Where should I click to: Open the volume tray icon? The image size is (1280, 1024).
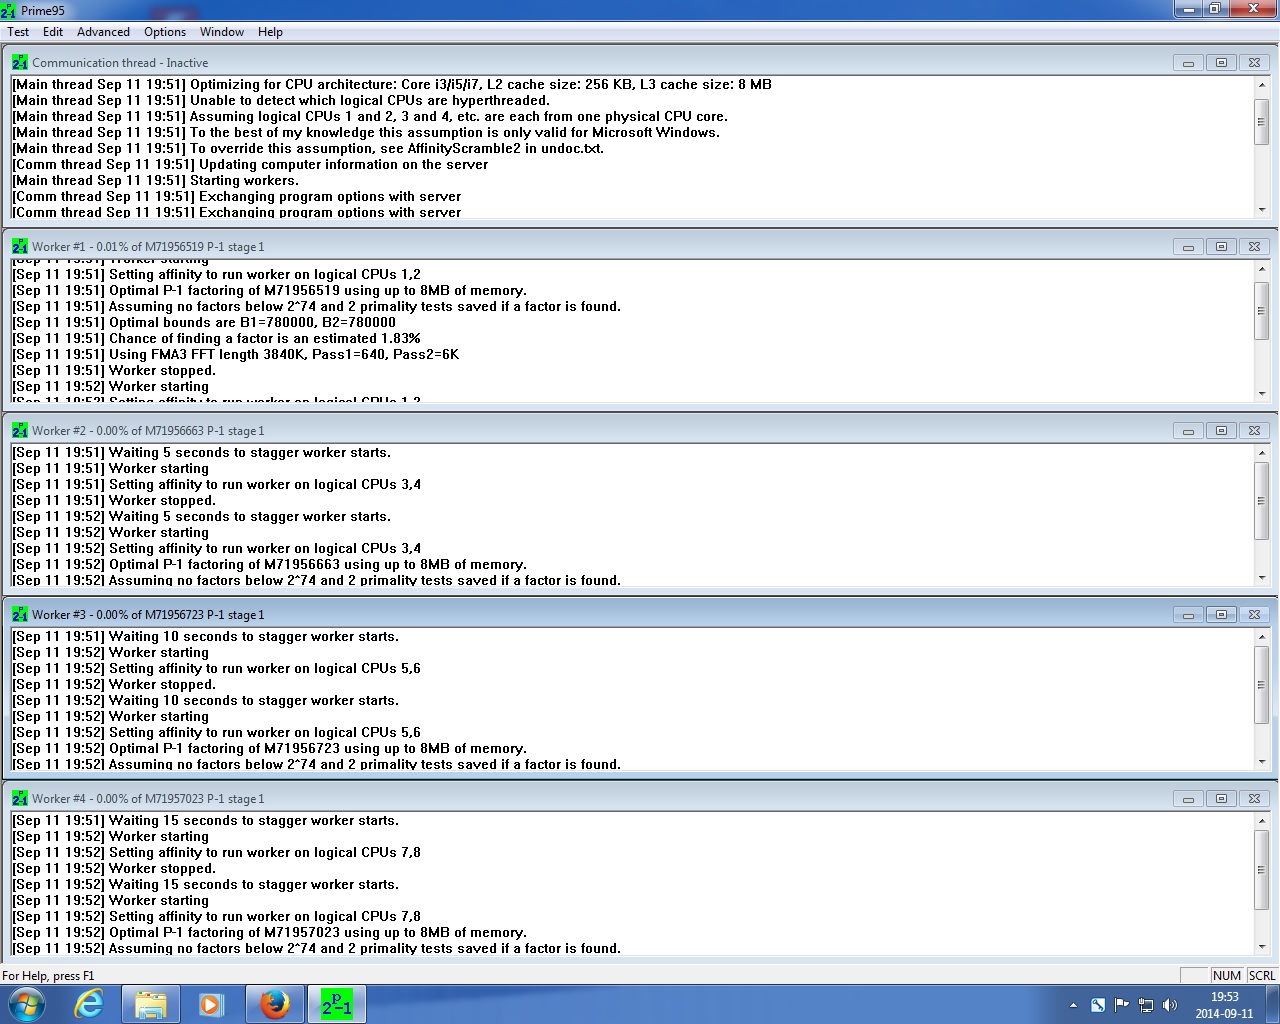tap(1170, 1005)
